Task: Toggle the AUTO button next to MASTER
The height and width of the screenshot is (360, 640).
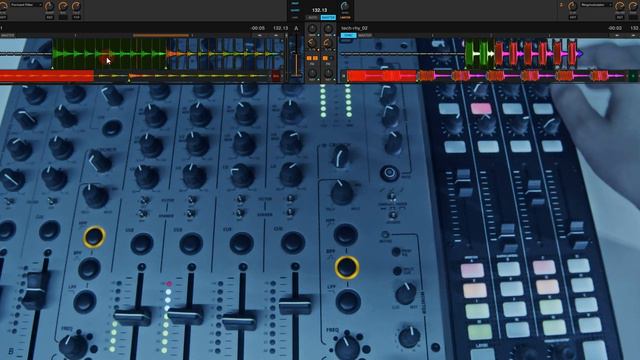Action: 312,18
